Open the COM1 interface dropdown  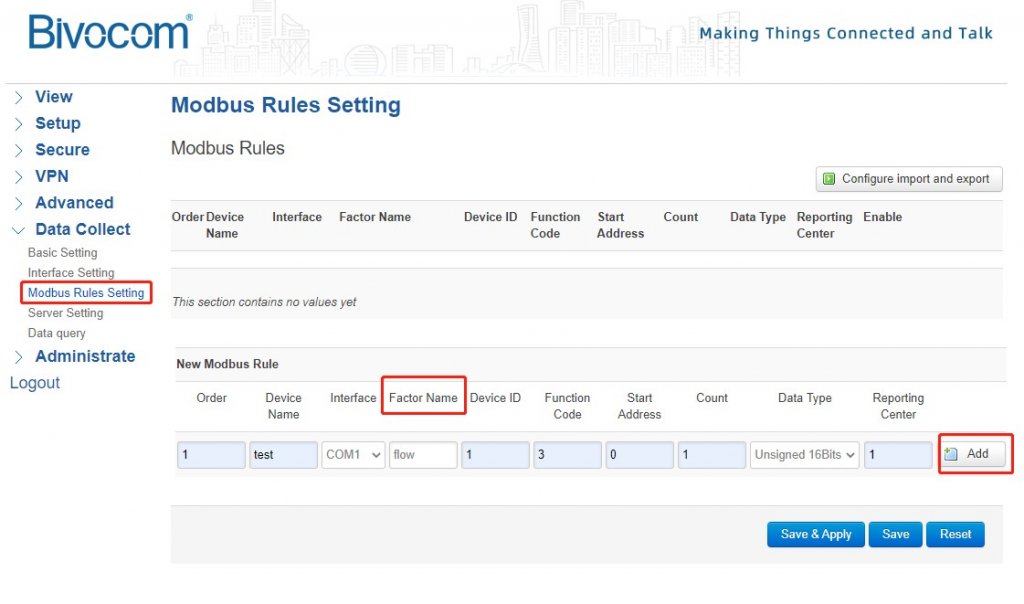pos(352,454)
